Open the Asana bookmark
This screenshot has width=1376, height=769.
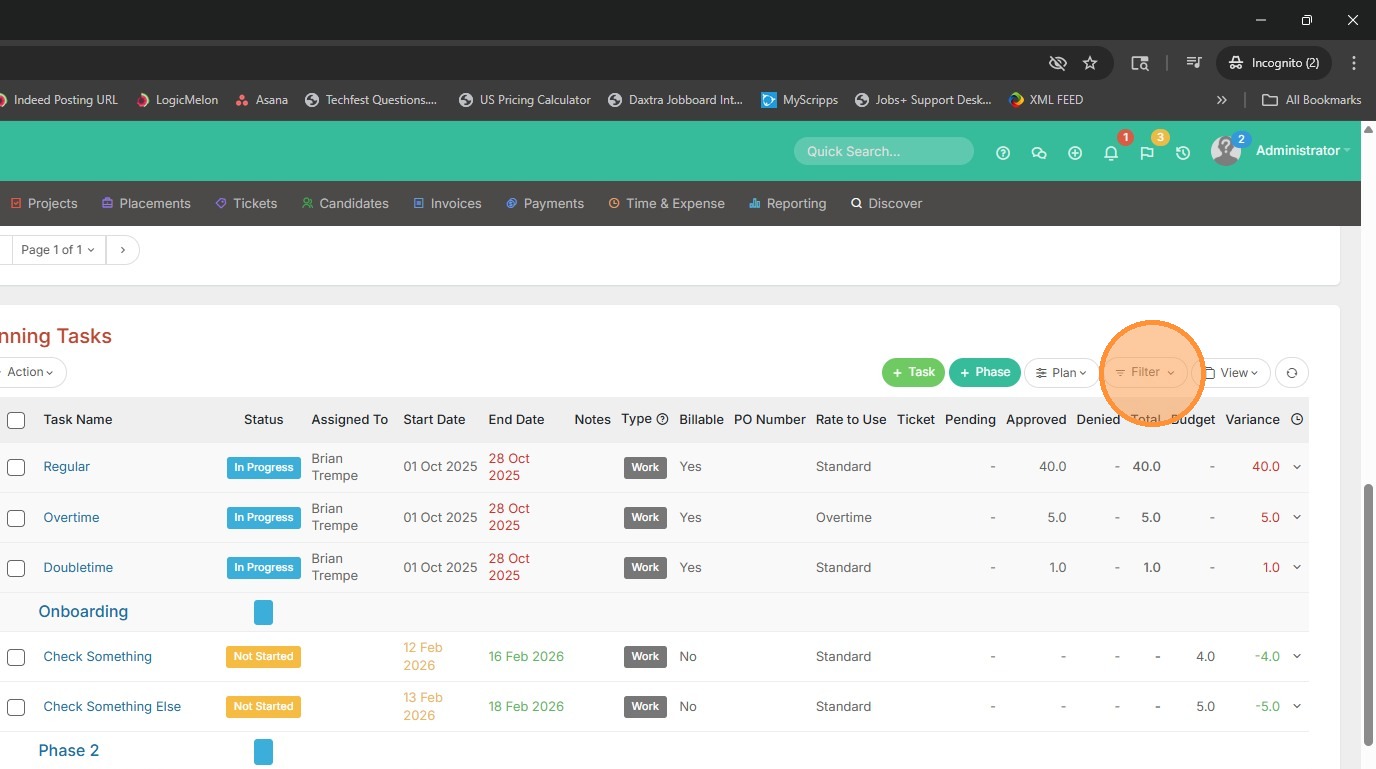tap(262, 100)
